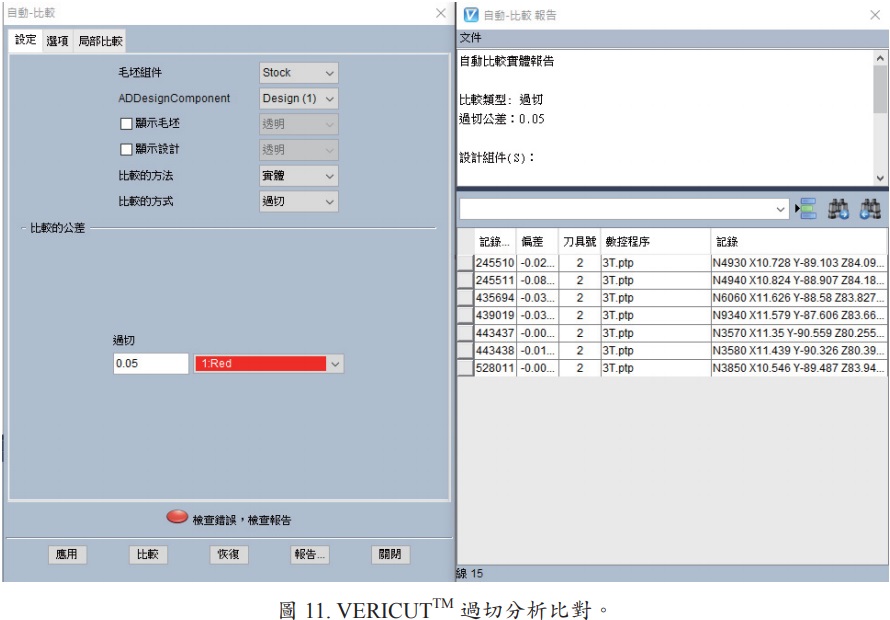Open disabled 透明 dropdown beside 顯示設計

(299, 150)
